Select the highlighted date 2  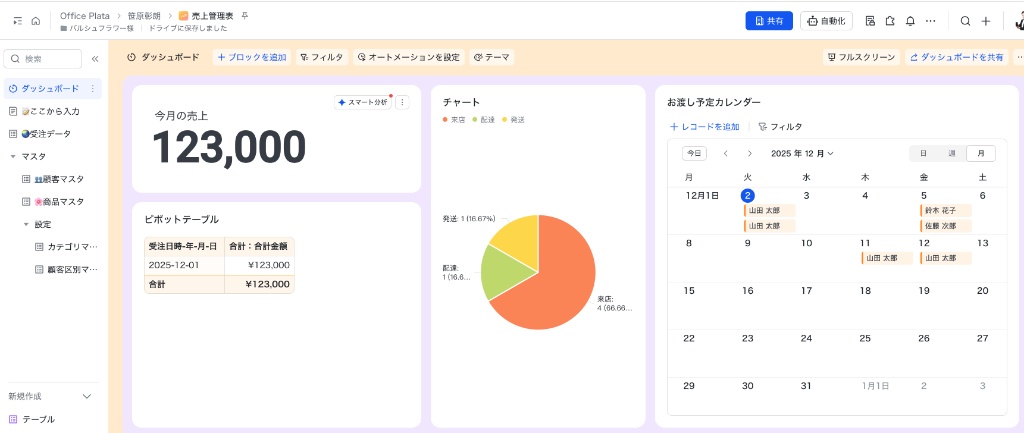[748, 195]
